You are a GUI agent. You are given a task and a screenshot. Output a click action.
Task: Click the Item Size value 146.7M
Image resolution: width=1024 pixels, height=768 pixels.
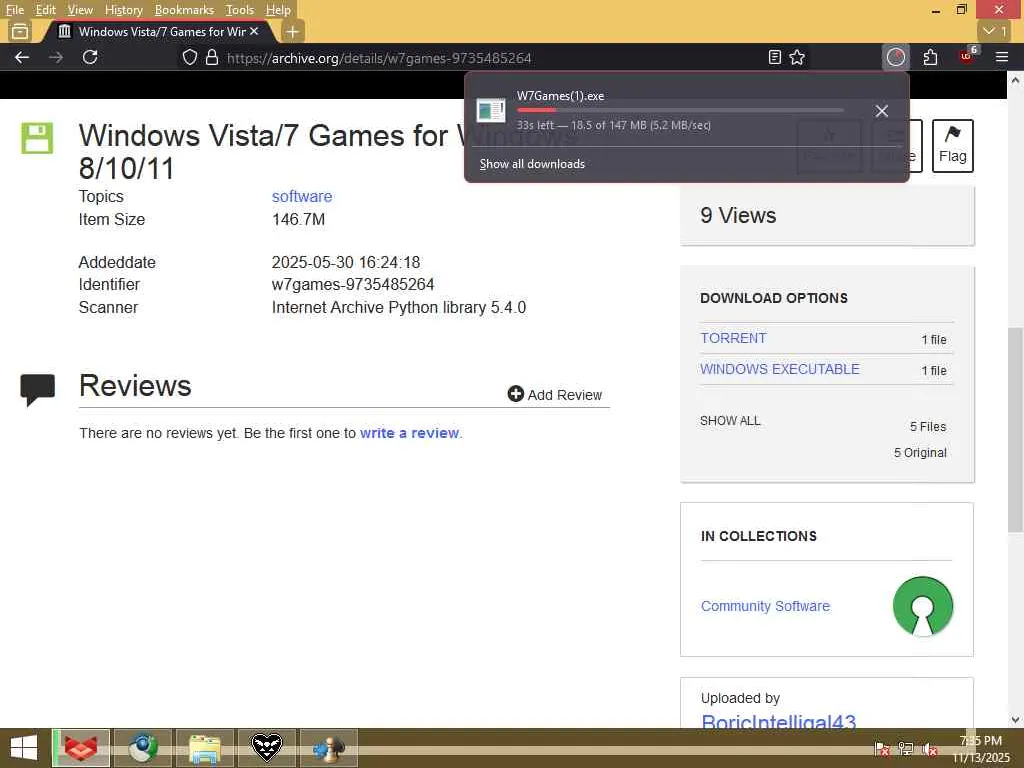[x=298, y=219]
